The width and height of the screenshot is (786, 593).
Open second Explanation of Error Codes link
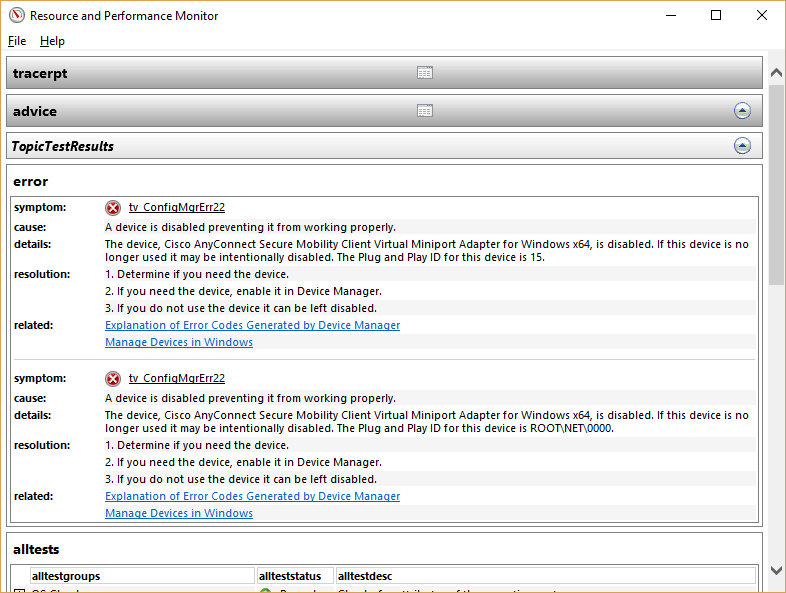252,496
